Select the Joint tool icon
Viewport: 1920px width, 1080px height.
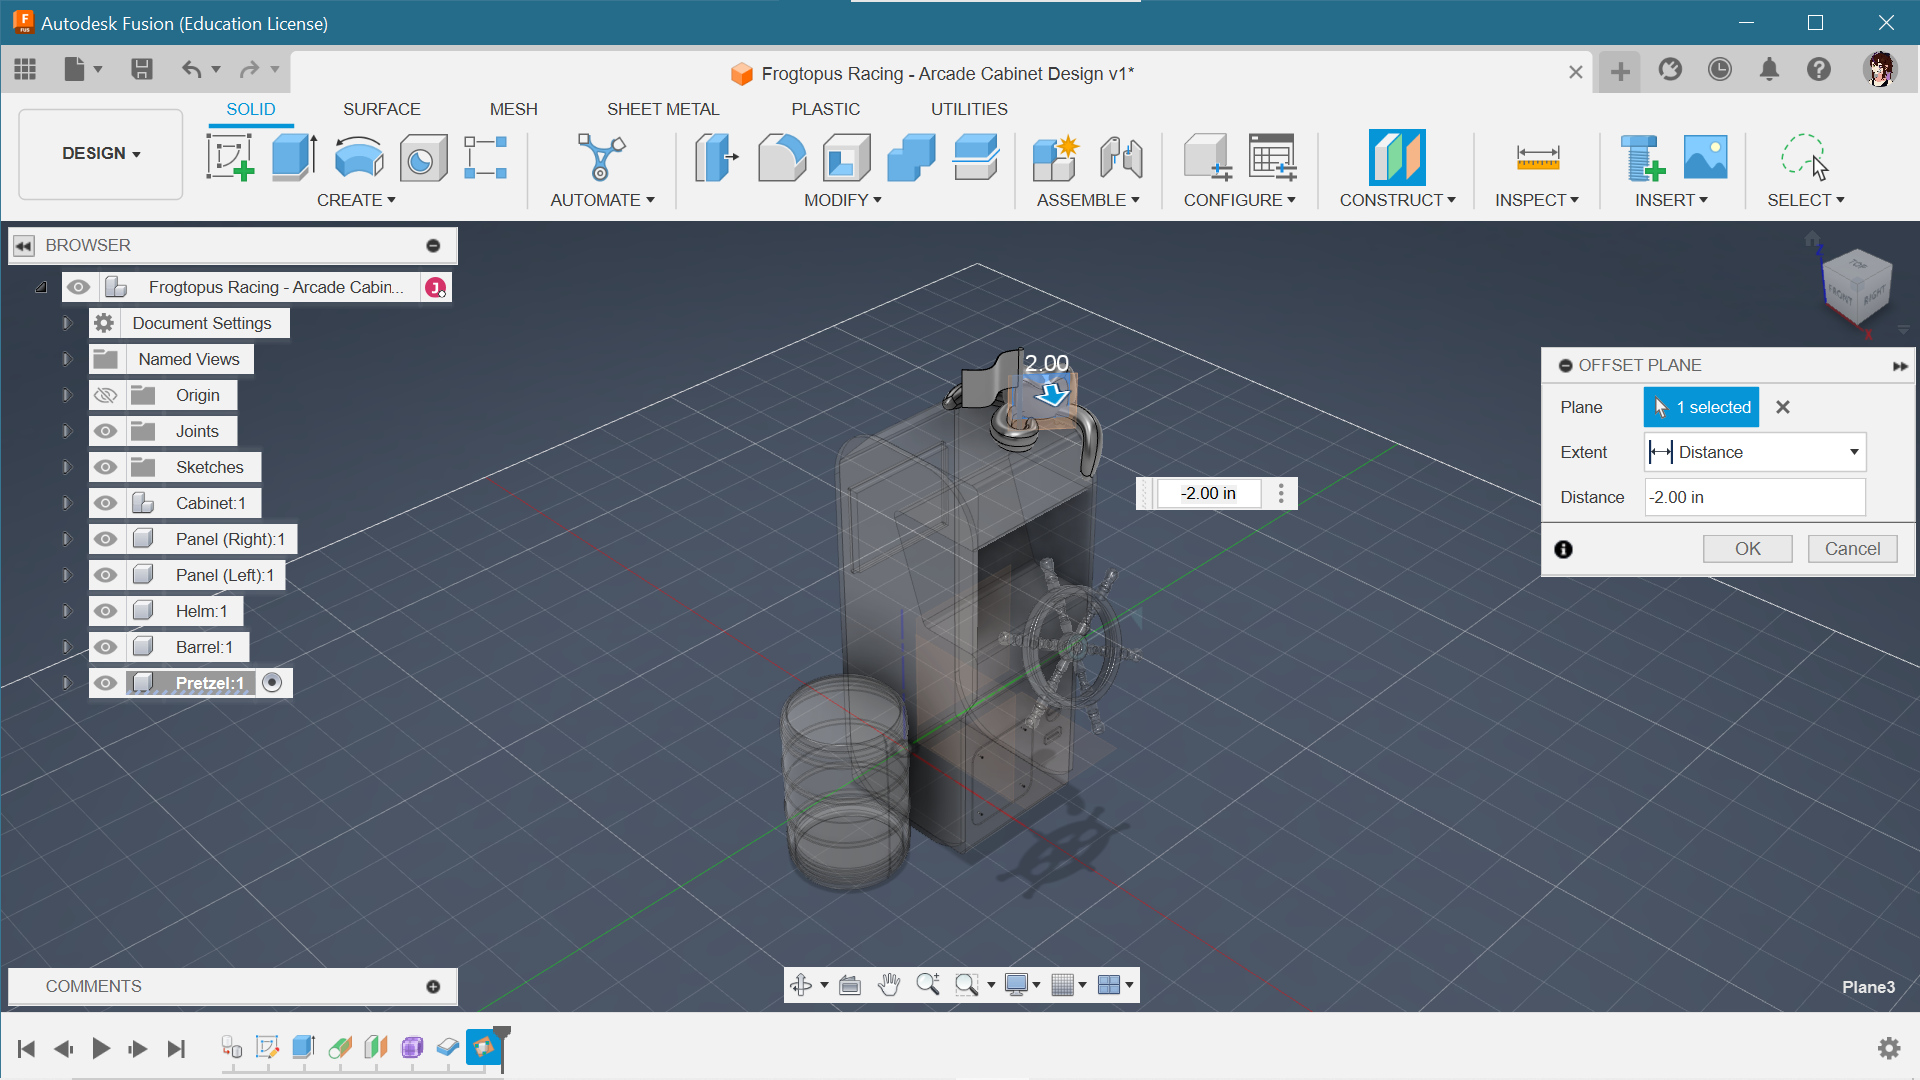(x=1121, y=157)
